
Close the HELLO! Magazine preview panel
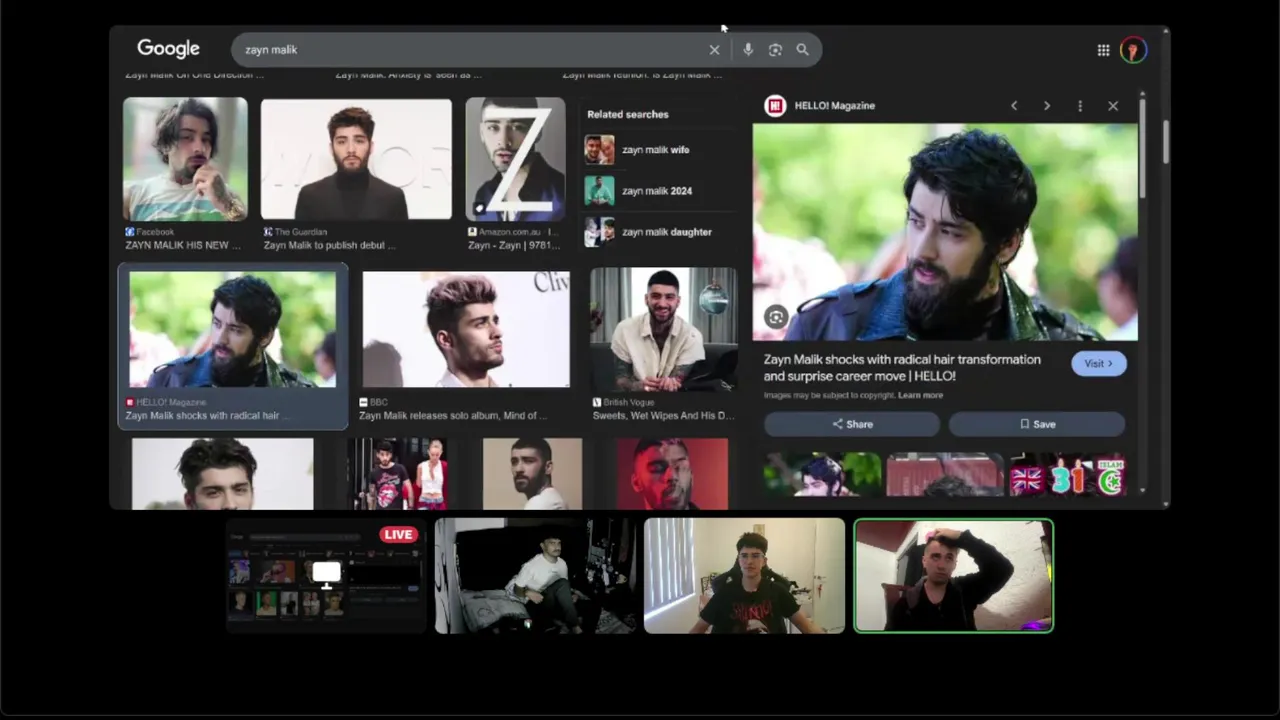pos(1113,106)
